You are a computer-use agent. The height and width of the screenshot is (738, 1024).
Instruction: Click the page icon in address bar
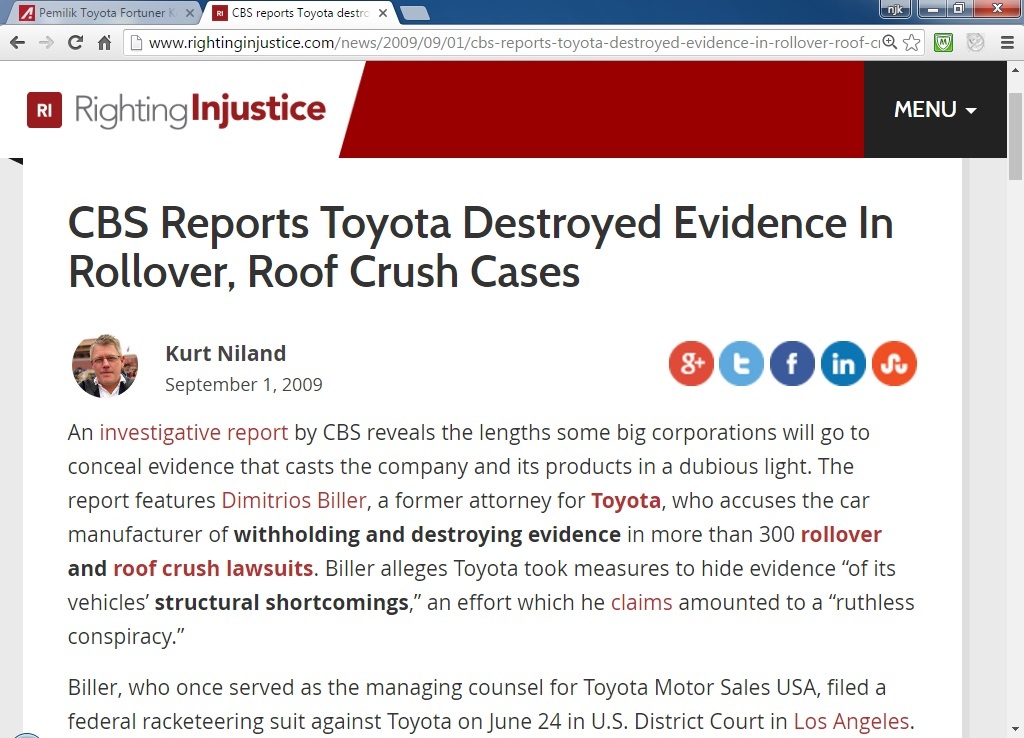pyautogui.click(x=136, y=43)
